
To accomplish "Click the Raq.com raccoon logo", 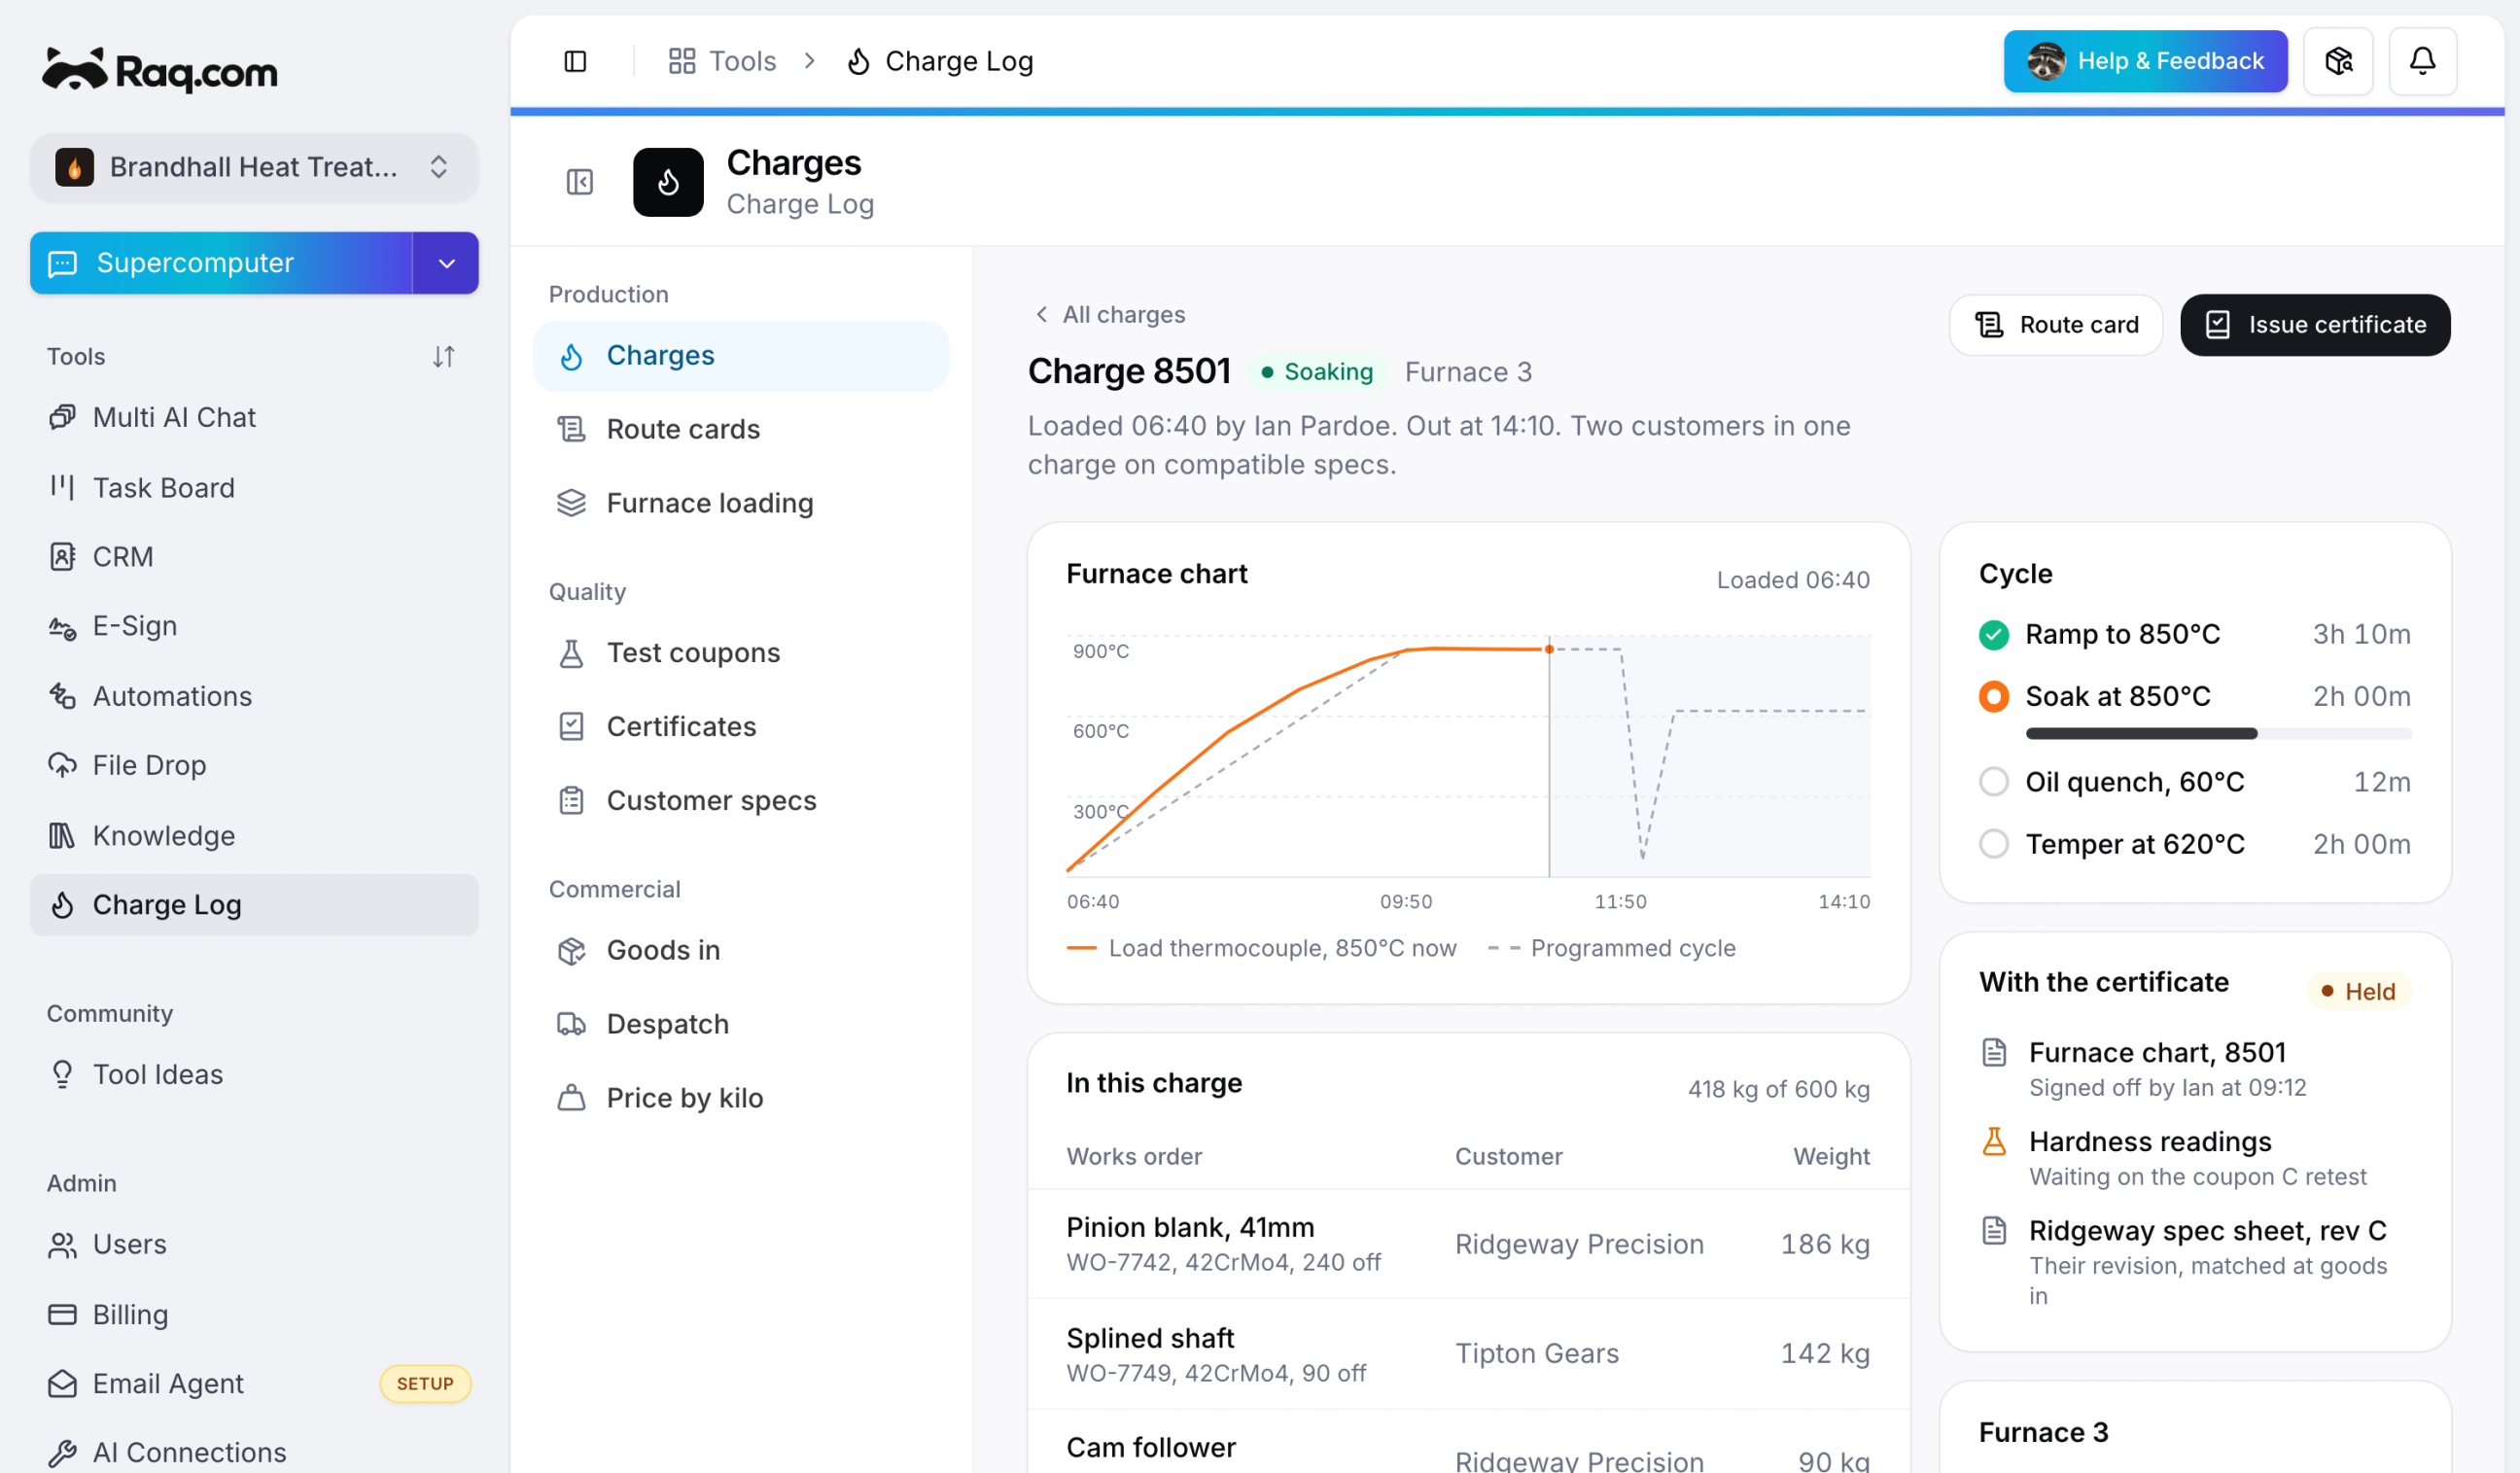I will tap(160, 70).
